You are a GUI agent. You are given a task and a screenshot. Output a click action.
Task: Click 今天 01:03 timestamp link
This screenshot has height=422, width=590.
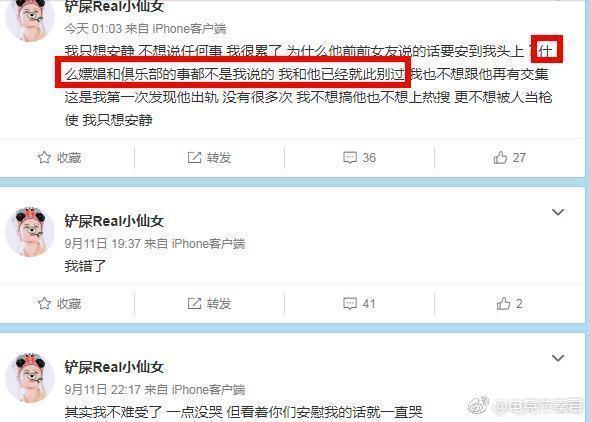pos(93,29)
